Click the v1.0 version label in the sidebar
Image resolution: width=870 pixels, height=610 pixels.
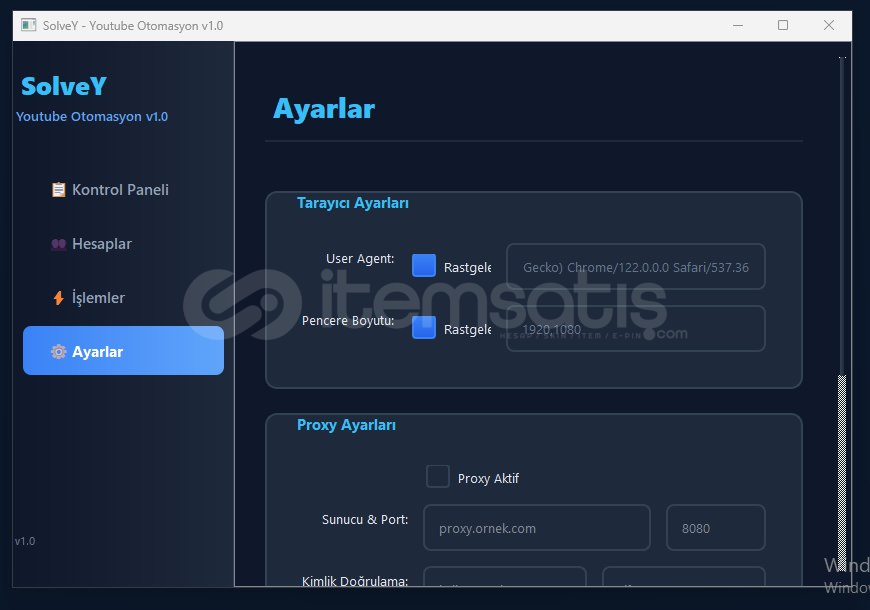click(25, 541)
